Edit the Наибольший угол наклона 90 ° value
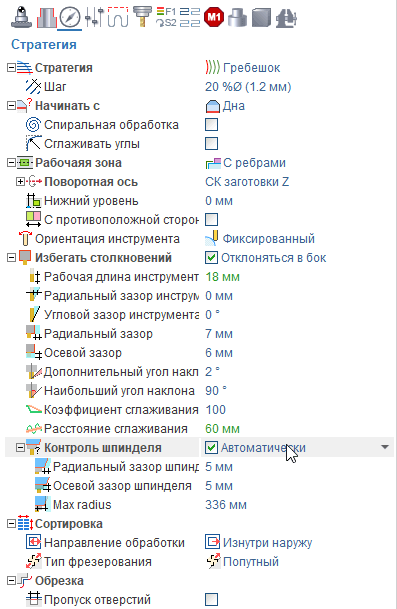The image size is (397, 609). tap(216, 390)
